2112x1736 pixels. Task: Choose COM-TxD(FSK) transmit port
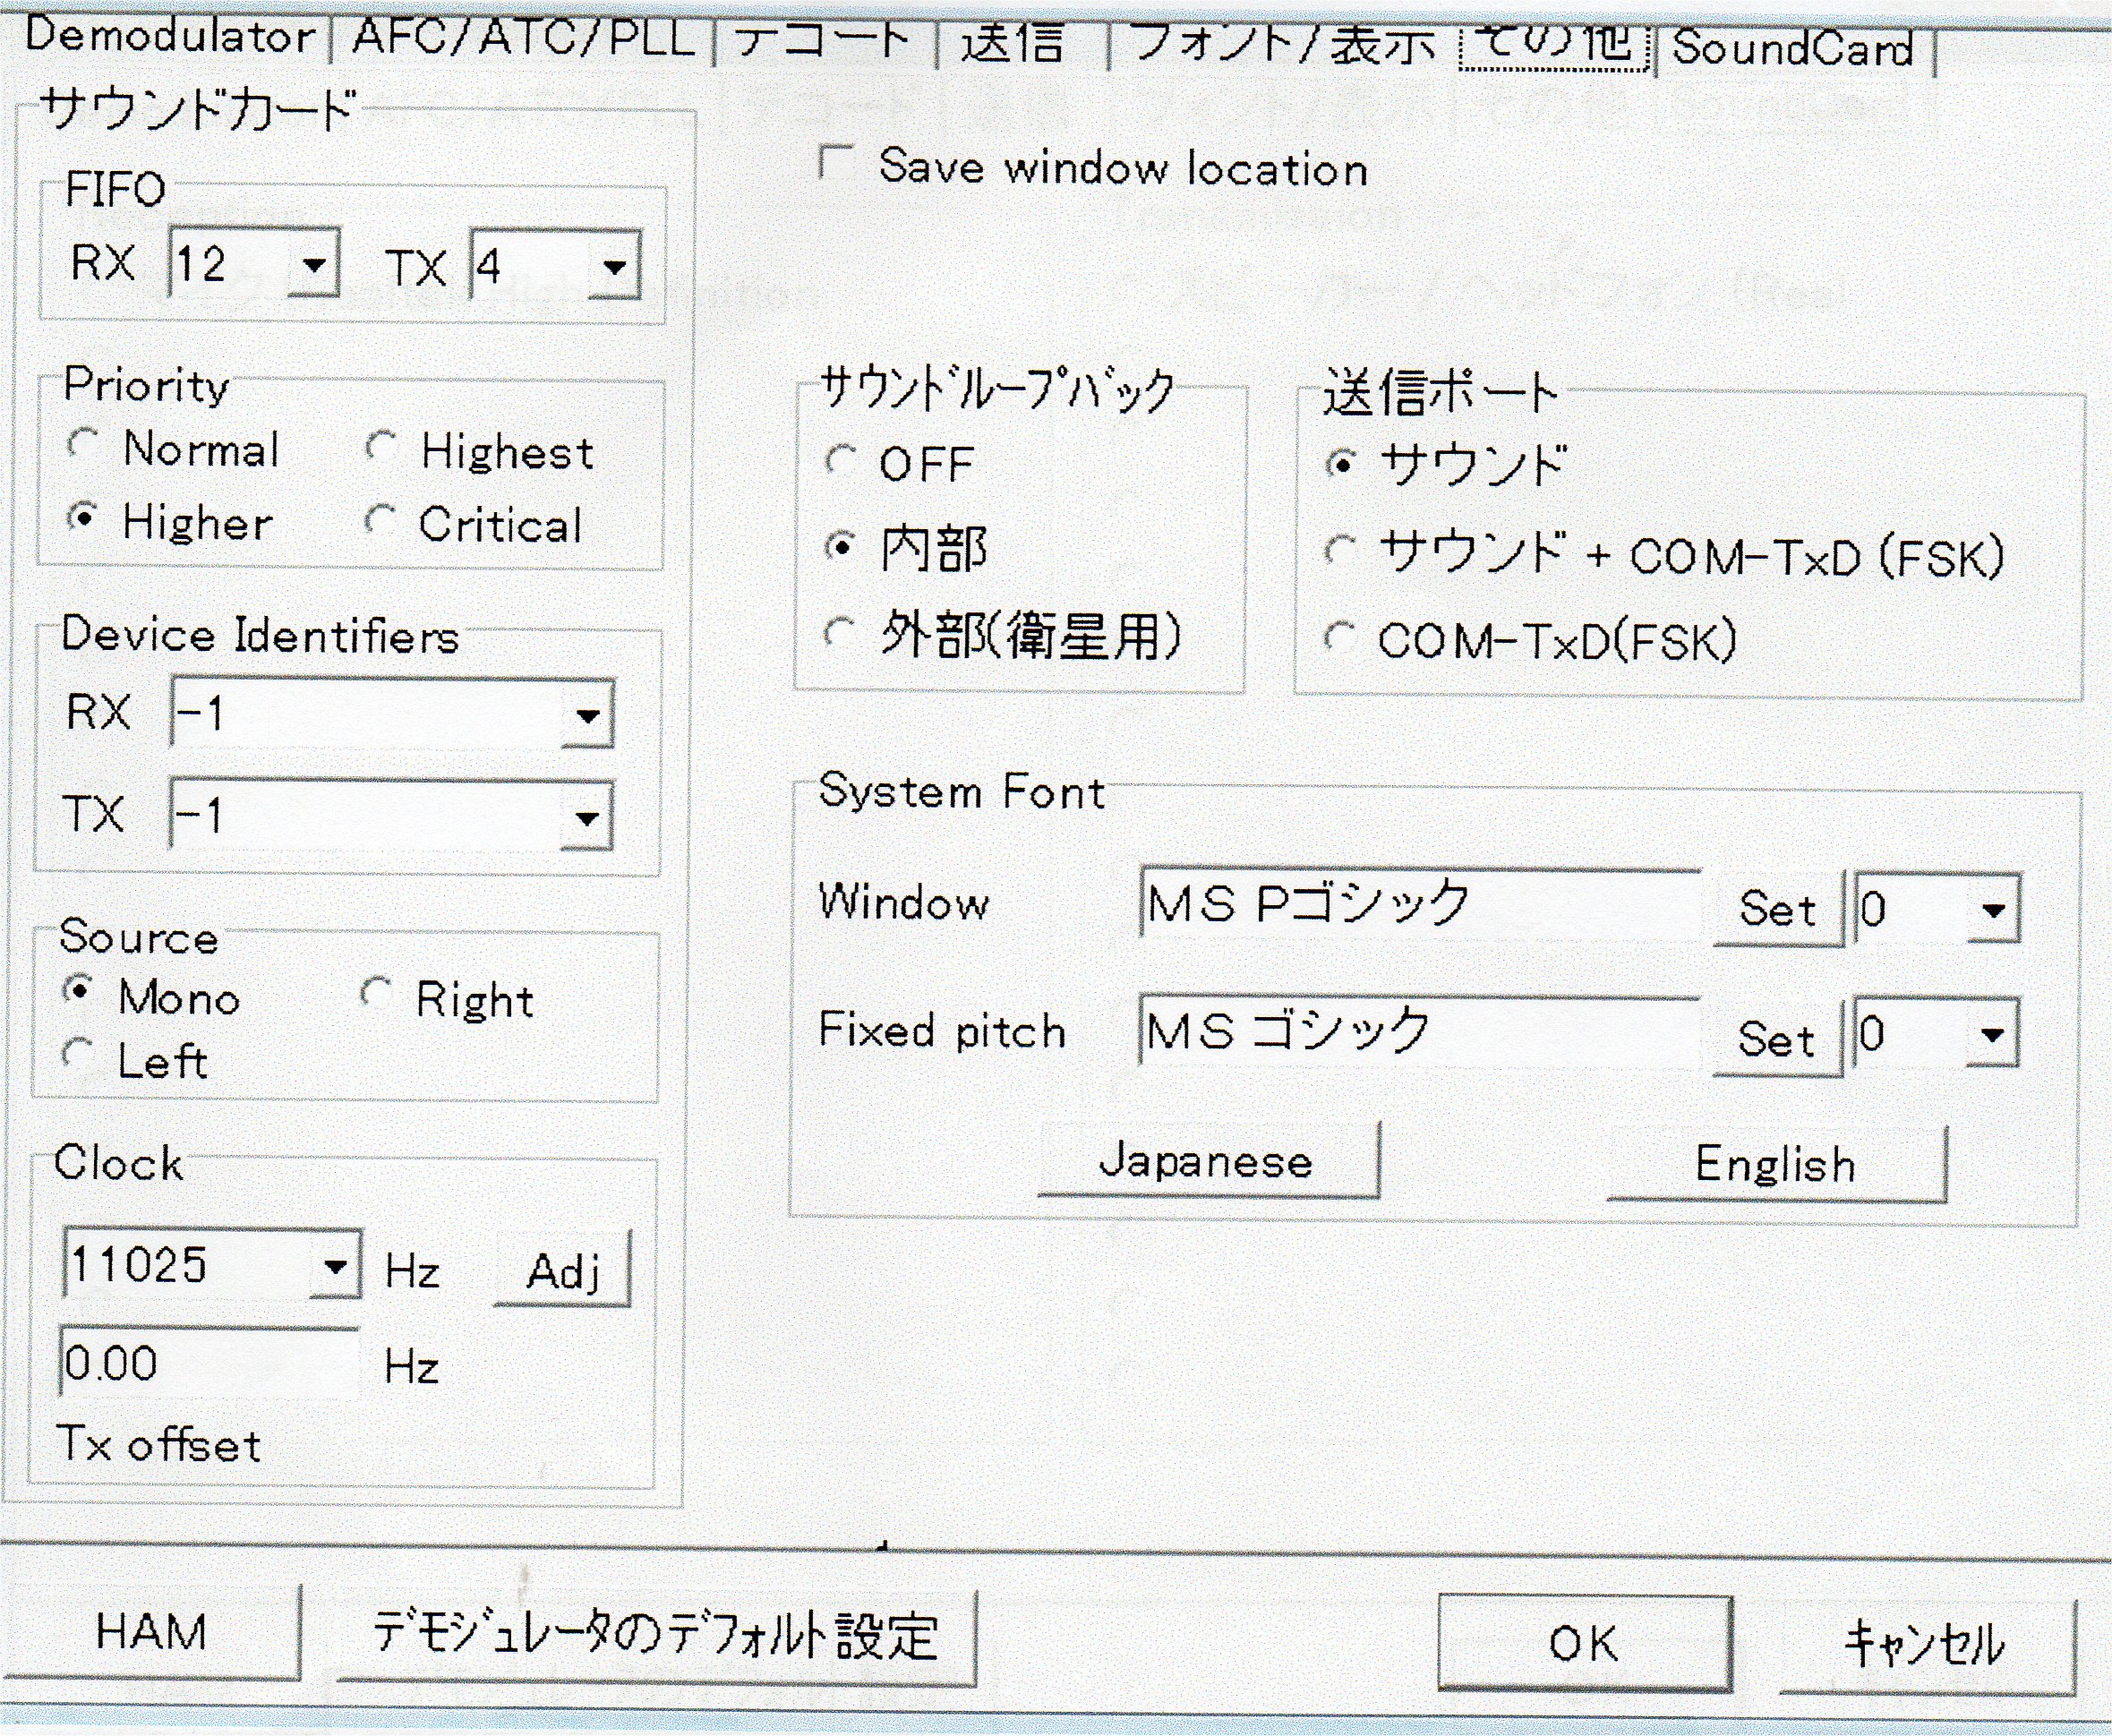1339,638
